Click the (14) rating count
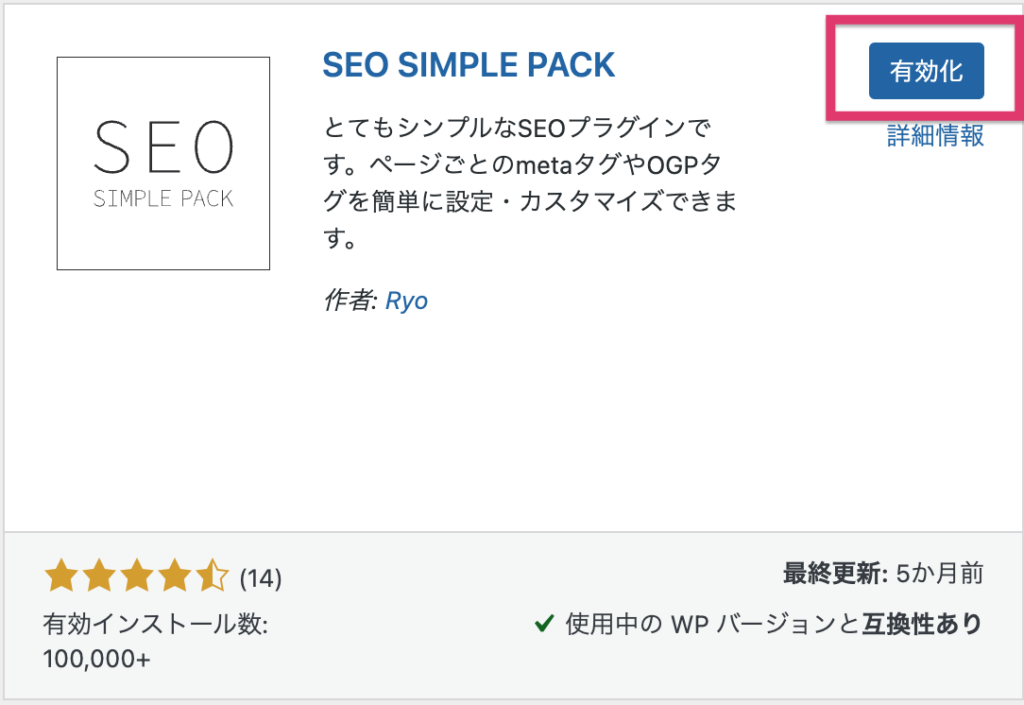Viewport: 1024px width, 705px height. [261, 578]
